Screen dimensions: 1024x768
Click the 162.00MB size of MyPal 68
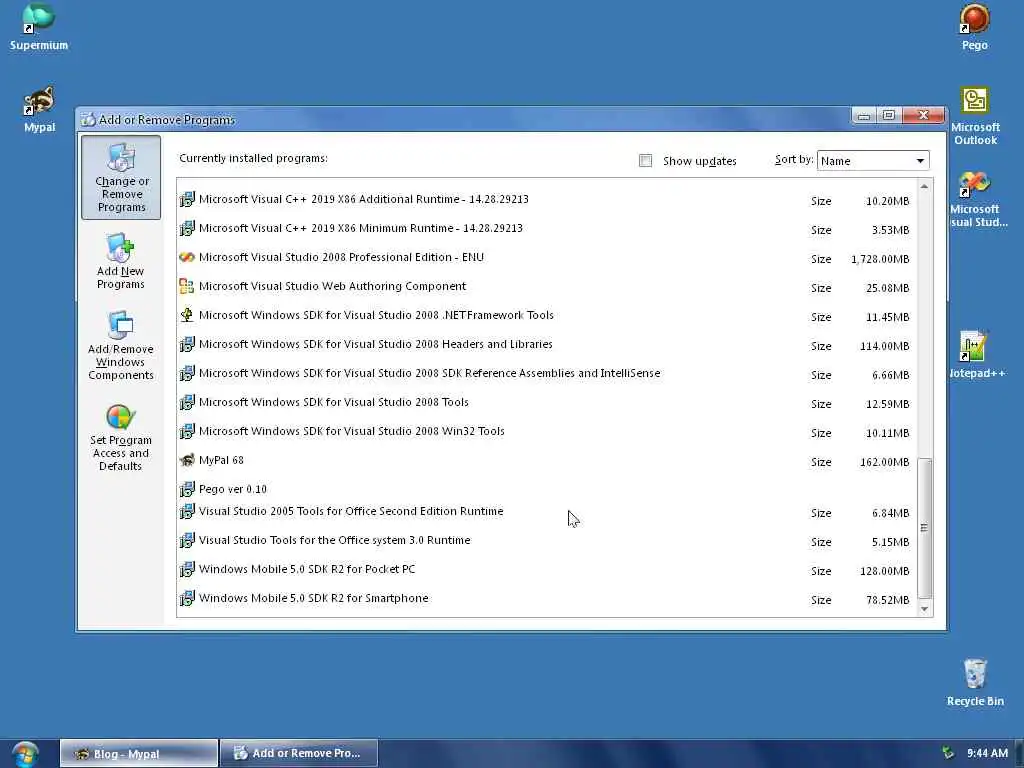pos(884,462)
